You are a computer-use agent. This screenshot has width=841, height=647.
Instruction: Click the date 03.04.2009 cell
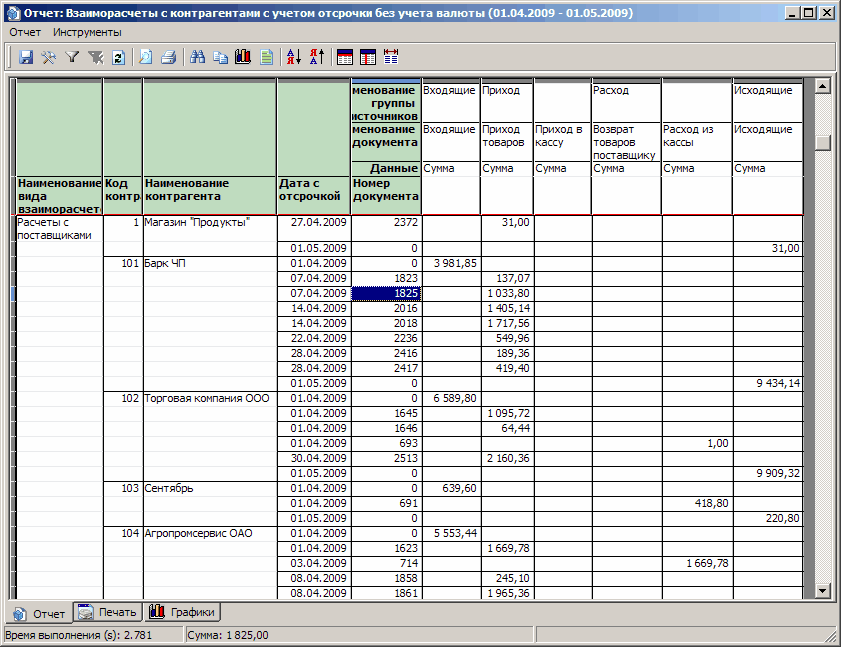tap(314, 564)
